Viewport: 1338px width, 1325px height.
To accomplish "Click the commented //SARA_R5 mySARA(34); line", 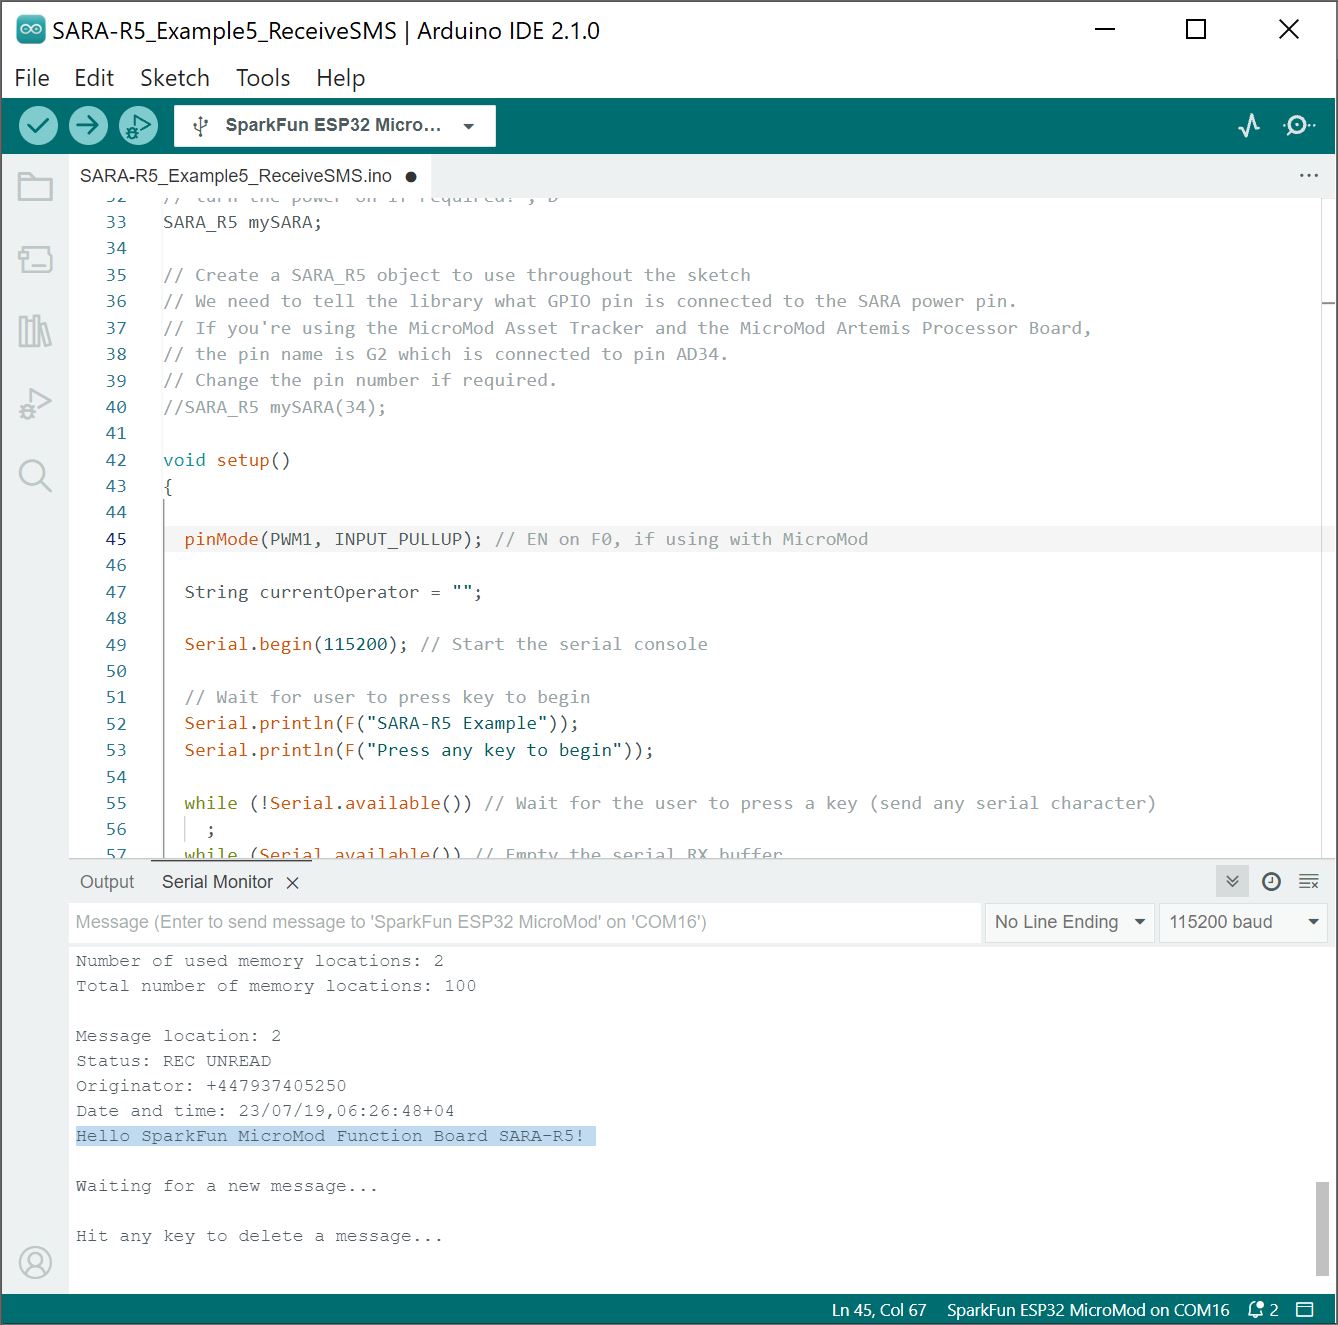I will 274,407.
